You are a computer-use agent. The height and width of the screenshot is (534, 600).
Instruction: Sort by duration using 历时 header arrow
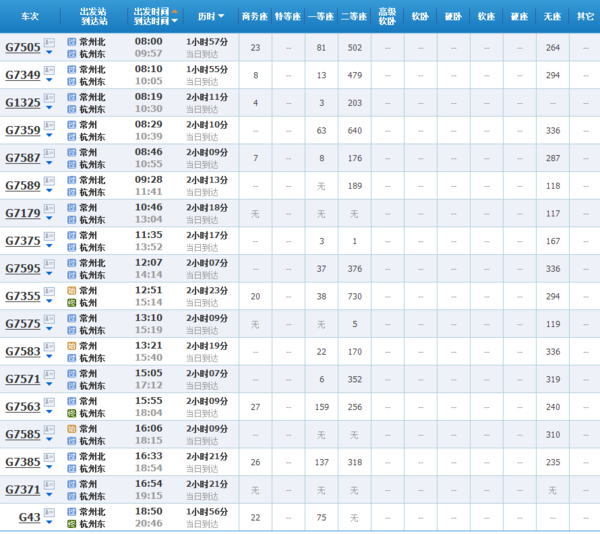[x=220, y=17]
